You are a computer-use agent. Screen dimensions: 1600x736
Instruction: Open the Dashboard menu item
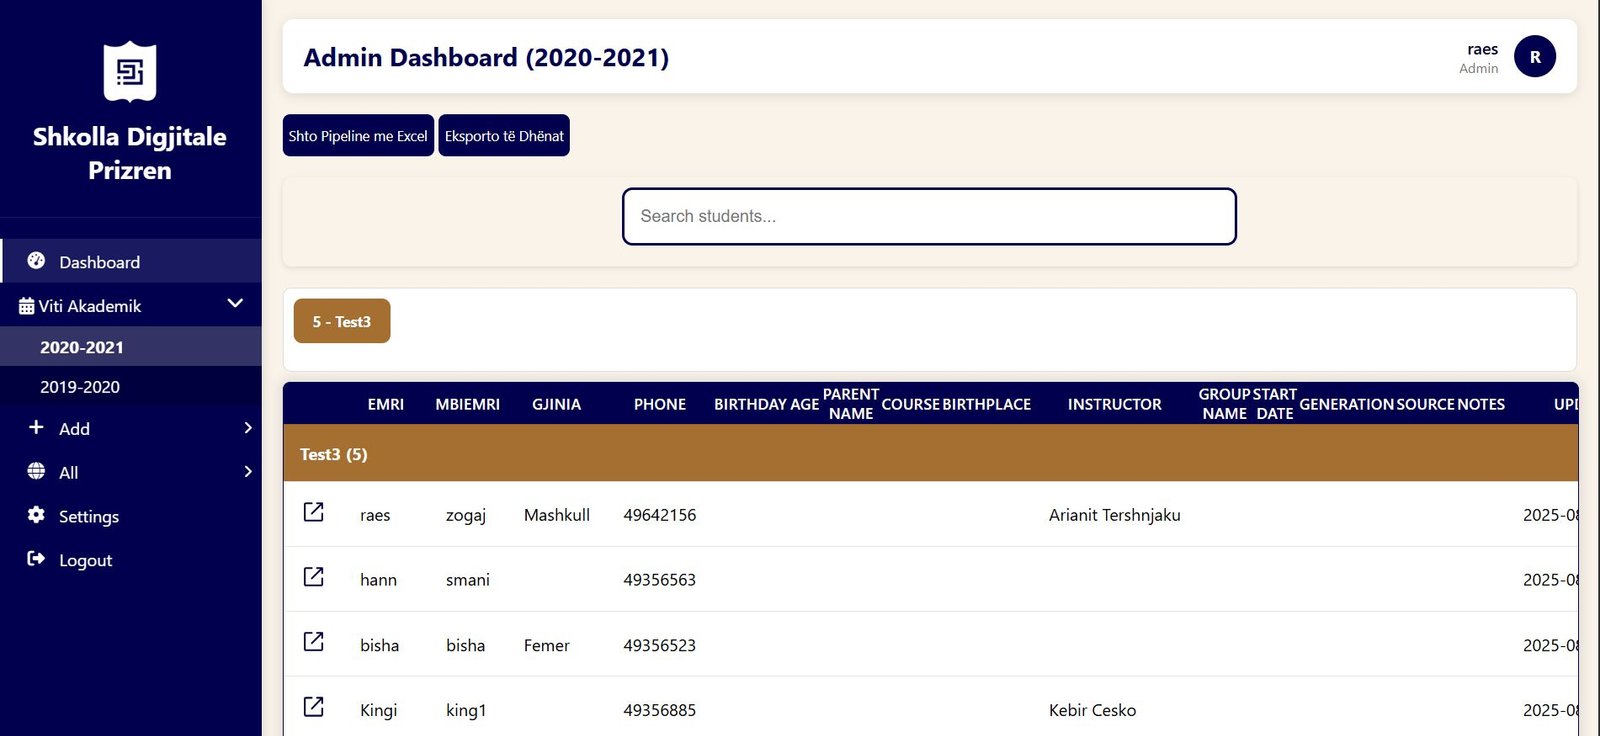131,261
